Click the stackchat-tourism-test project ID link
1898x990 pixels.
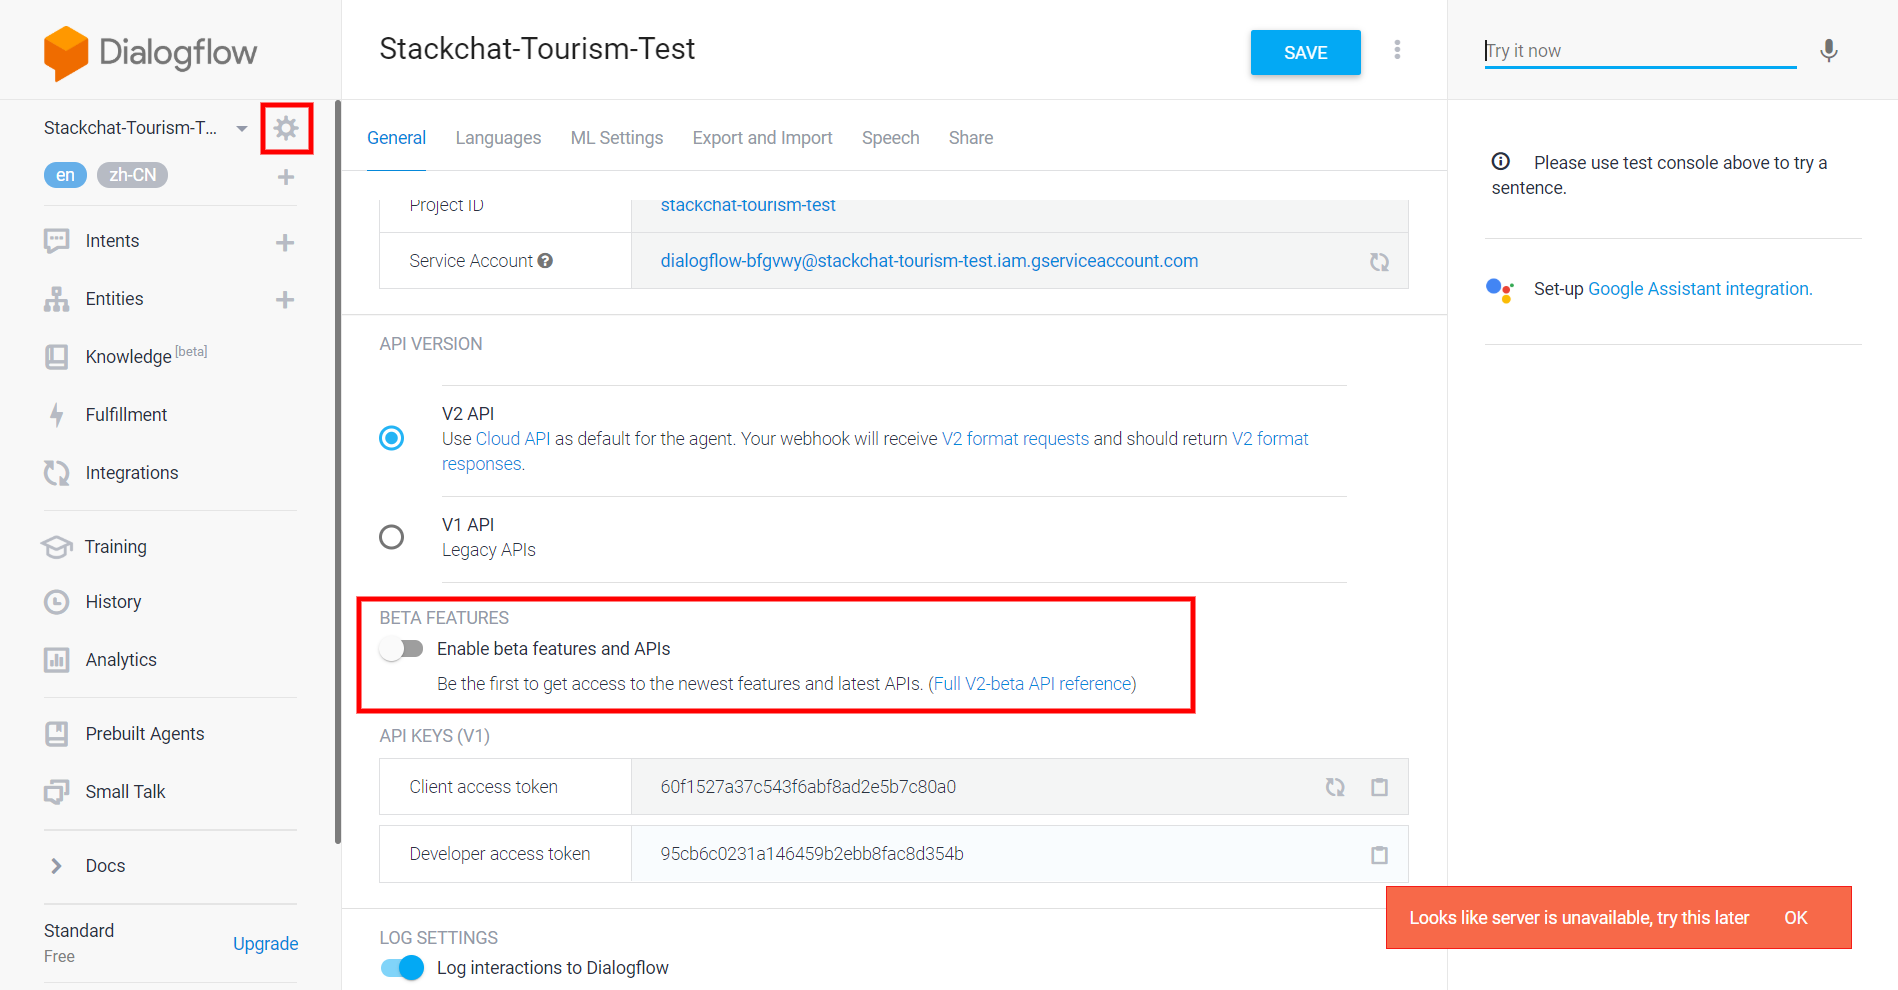click(748, 205)
